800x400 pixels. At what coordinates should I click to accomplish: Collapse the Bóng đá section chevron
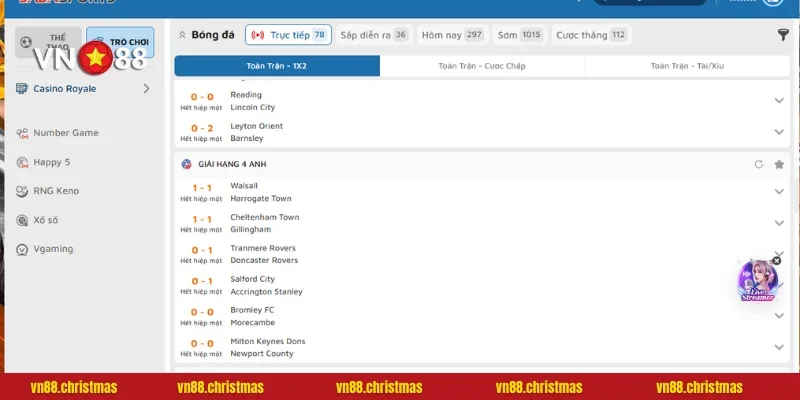point(182,35)
